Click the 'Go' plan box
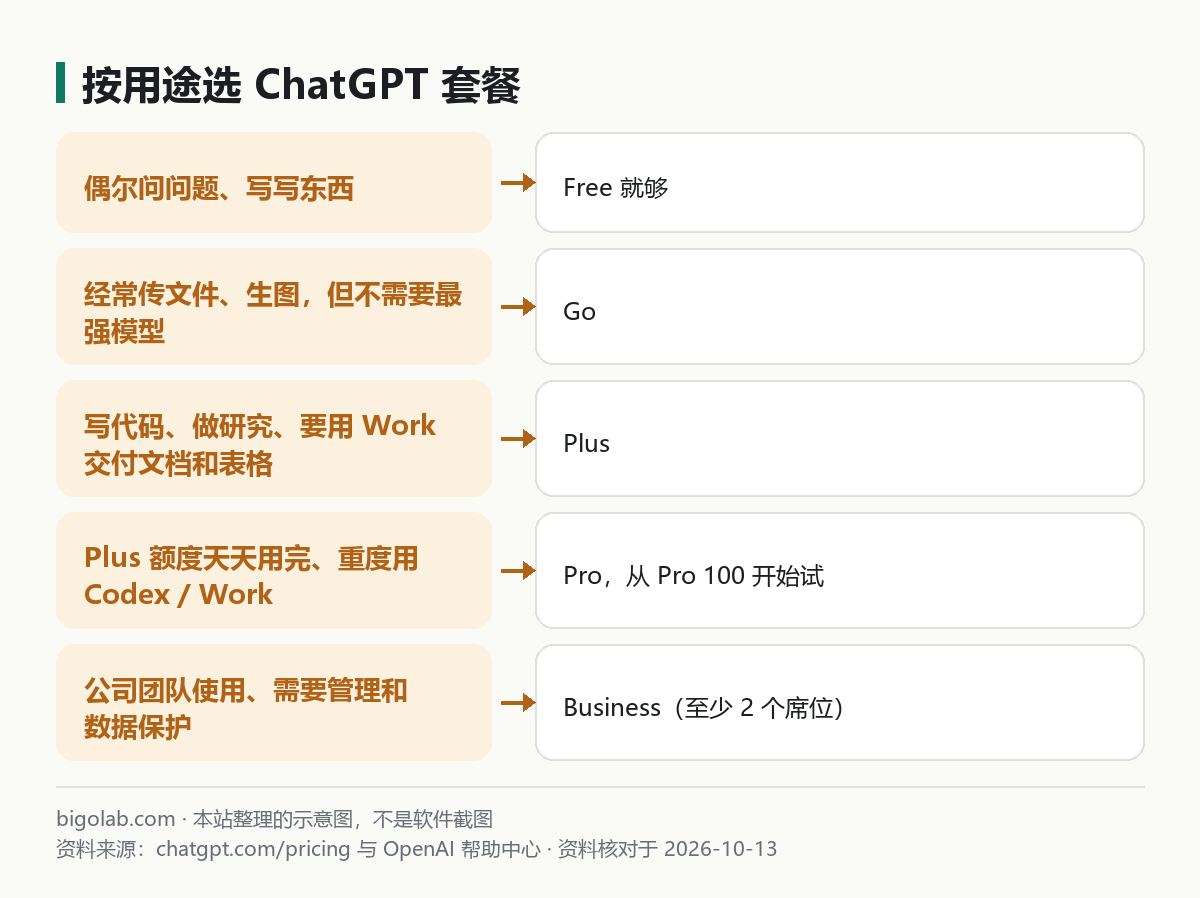This screenshot has width=1200, height=898. coord(840,306)
